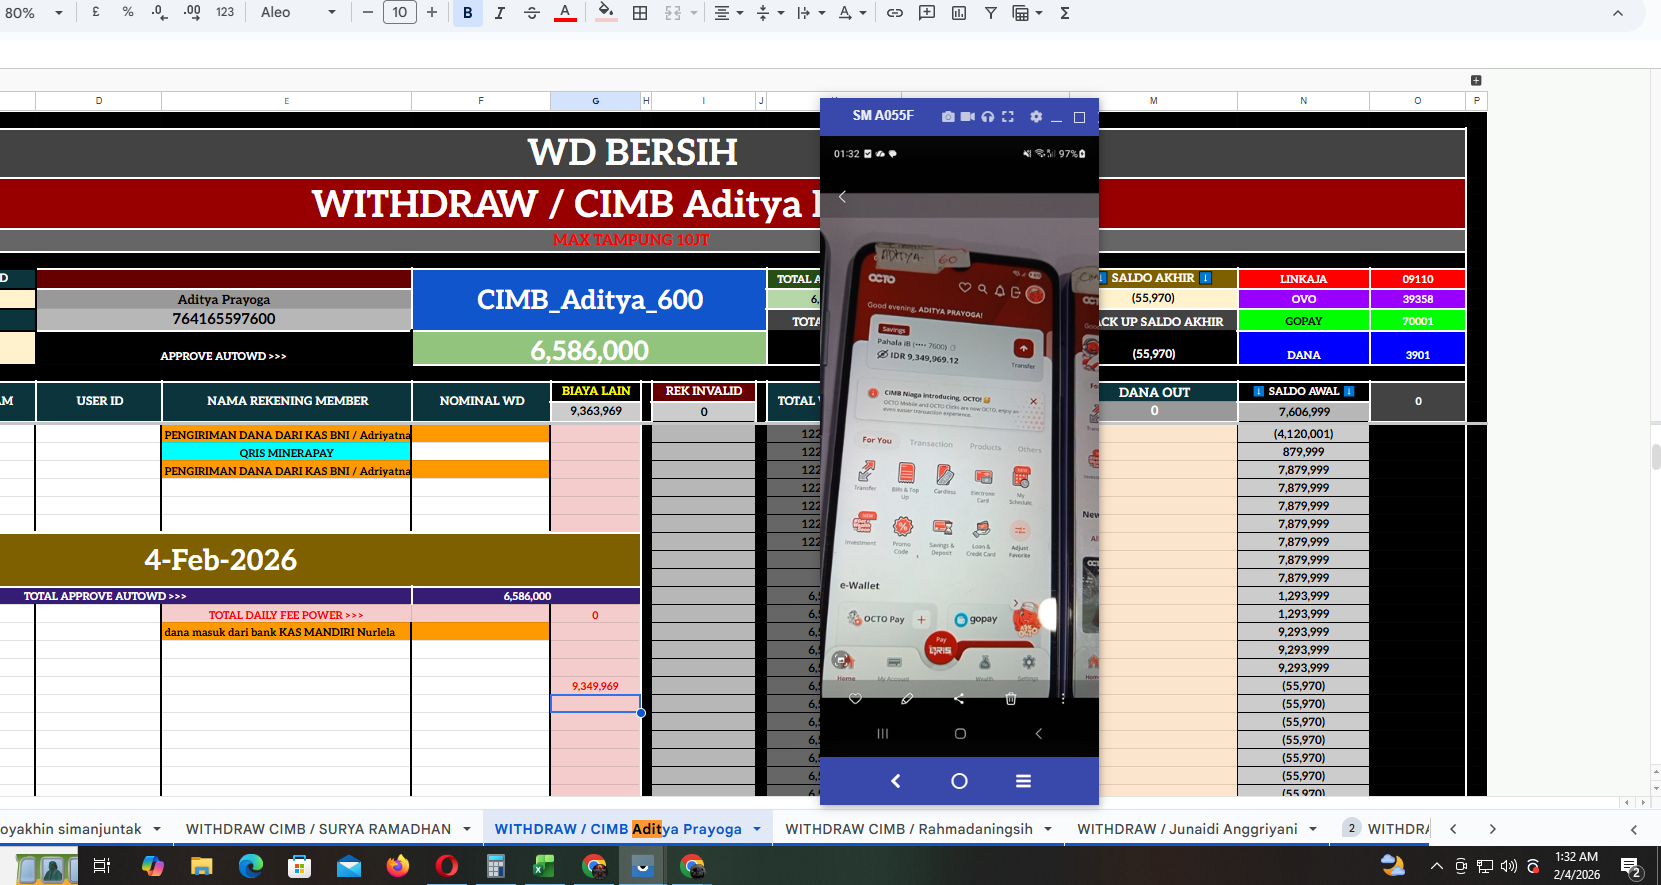This screenshot has height=885, width=1661.
Task: Switch to WITHDRAW CIMB / Rahmadaningsih tab
Action: click(909, 829)
